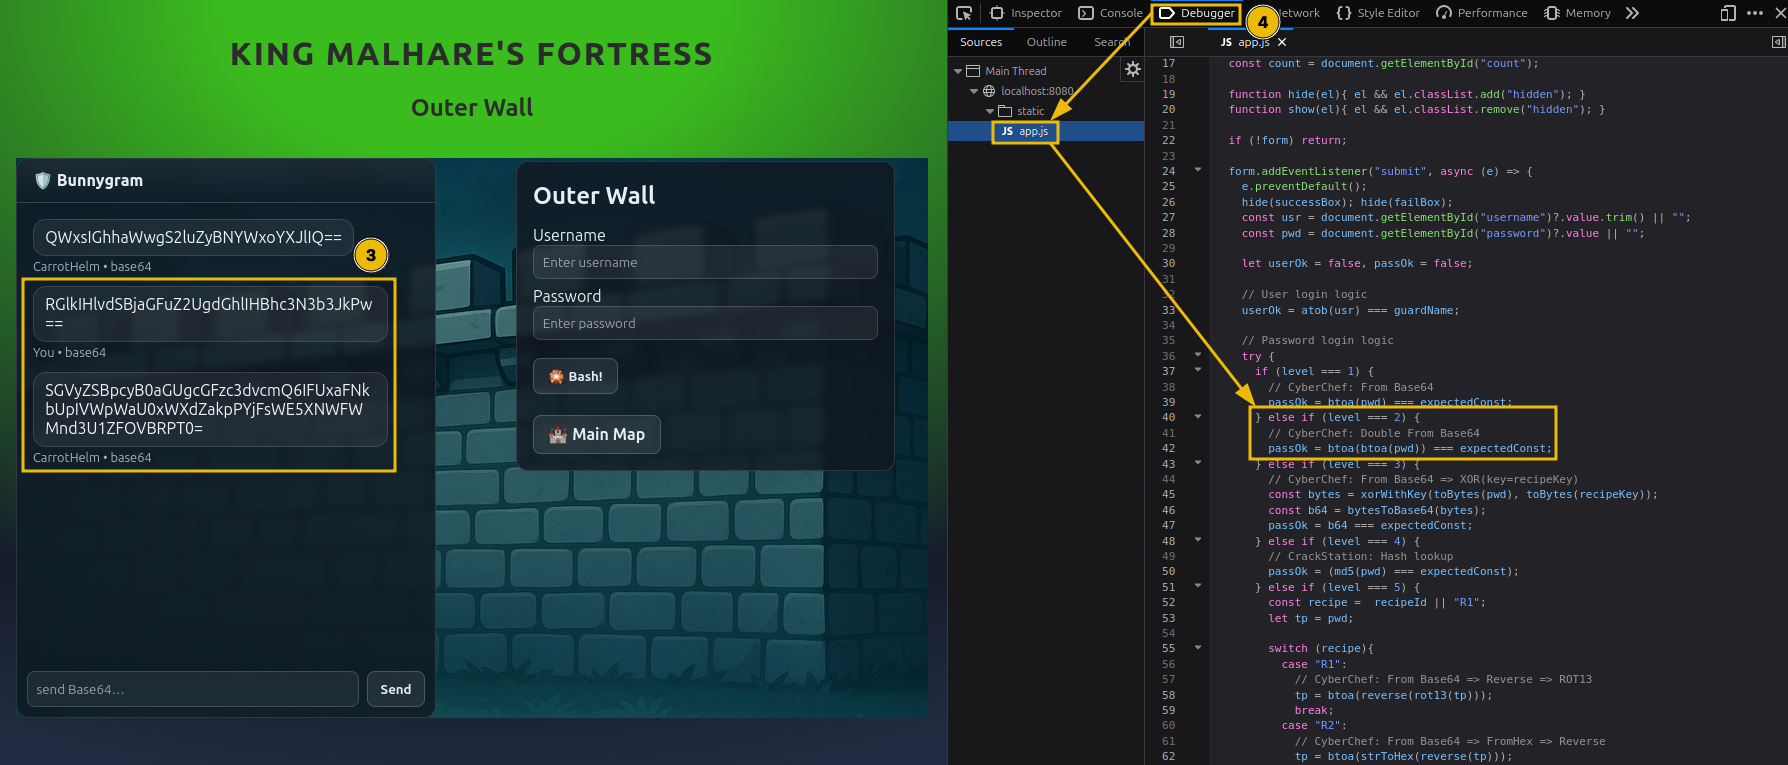
Task: Click the Bash! button
Action: click(575, 377)
